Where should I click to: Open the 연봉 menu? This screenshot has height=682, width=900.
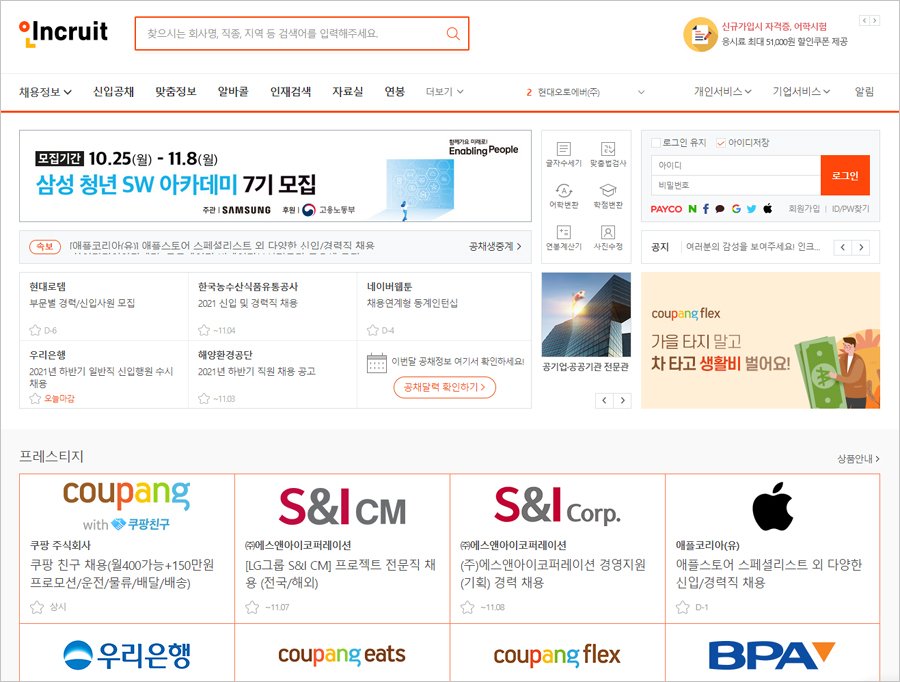[395, 92]
